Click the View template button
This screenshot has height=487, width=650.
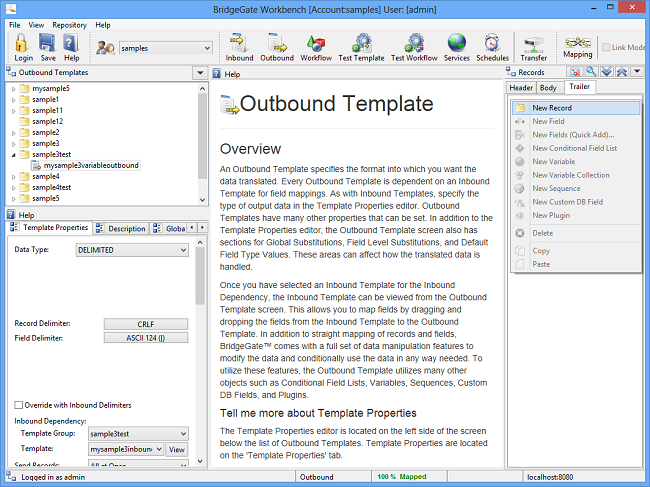coord(177,449)
